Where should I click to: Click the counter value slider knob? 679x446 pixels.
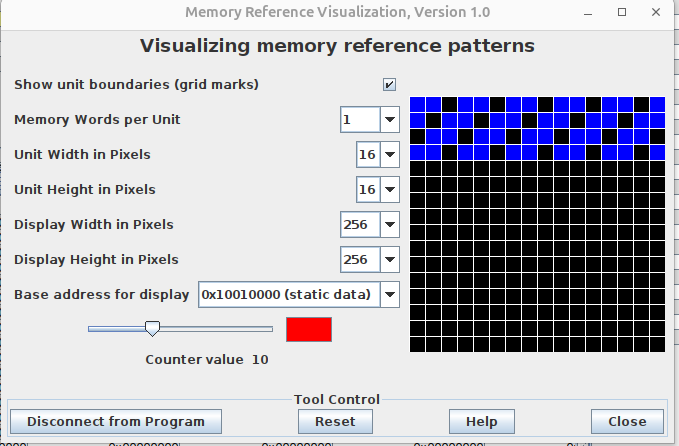pyautogui.click(x=152, y=328)
